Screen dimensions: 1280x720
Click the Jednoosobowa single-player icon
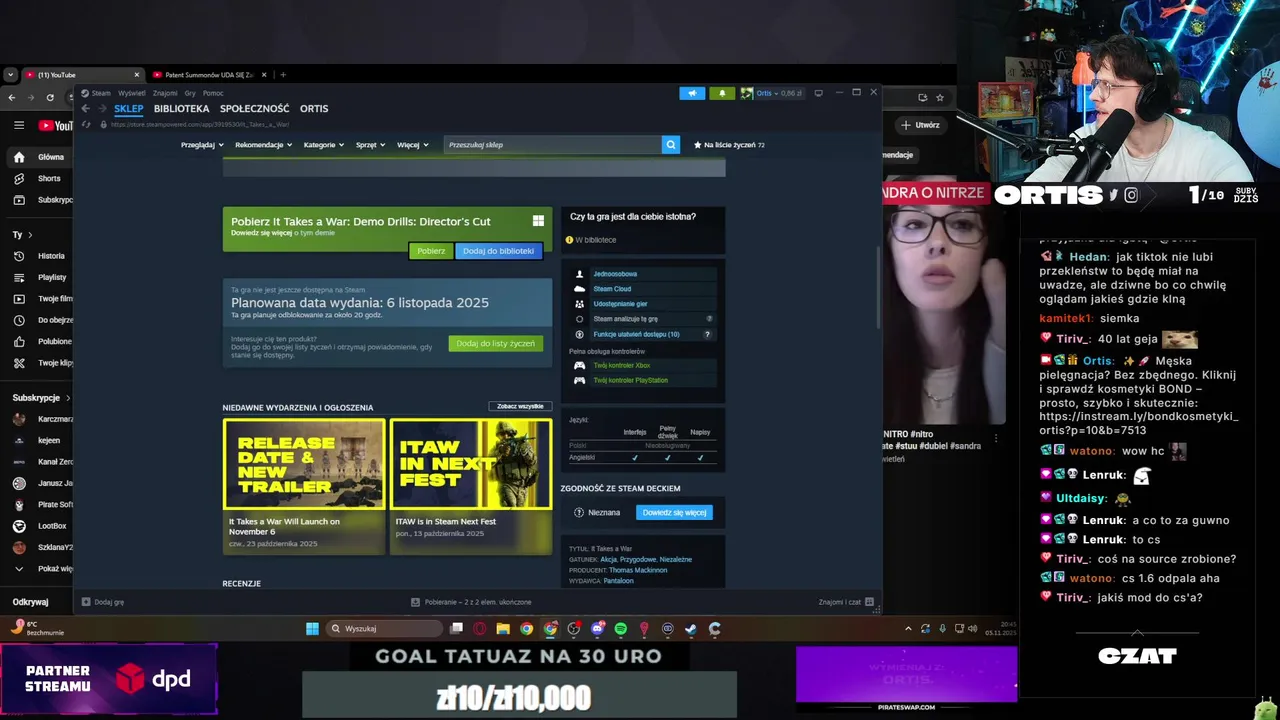(579, 274)
